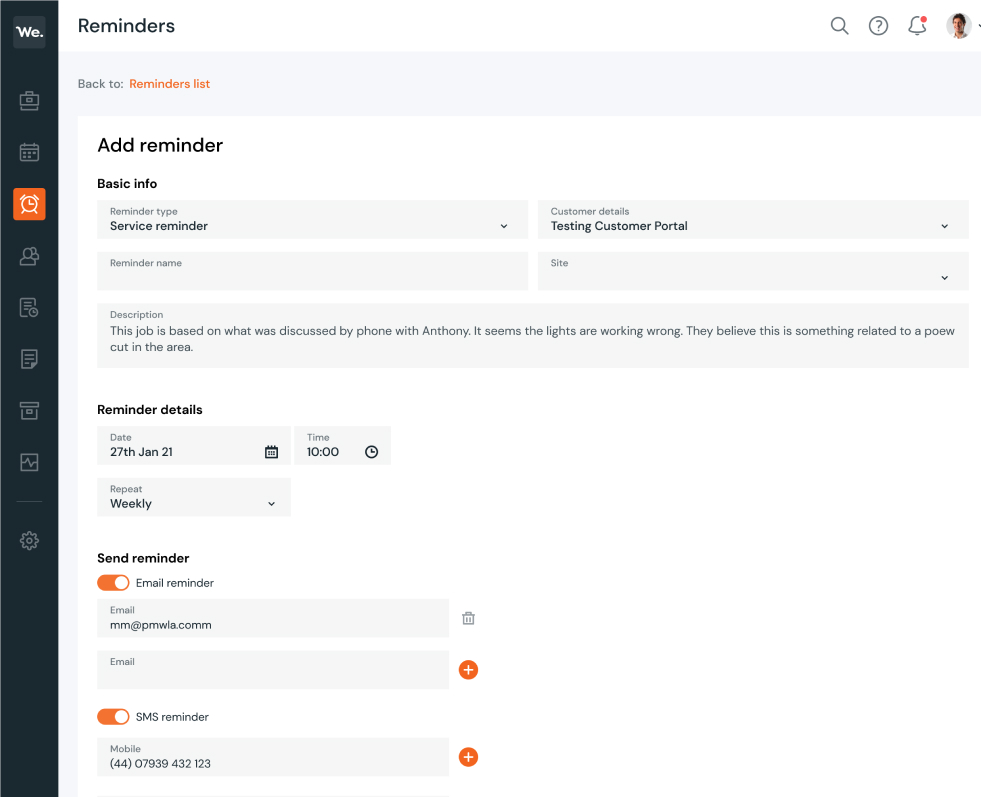Go to the calendar sidebar icon
Viewport: 981px width, 797px height.
click(x=29, y=152)
